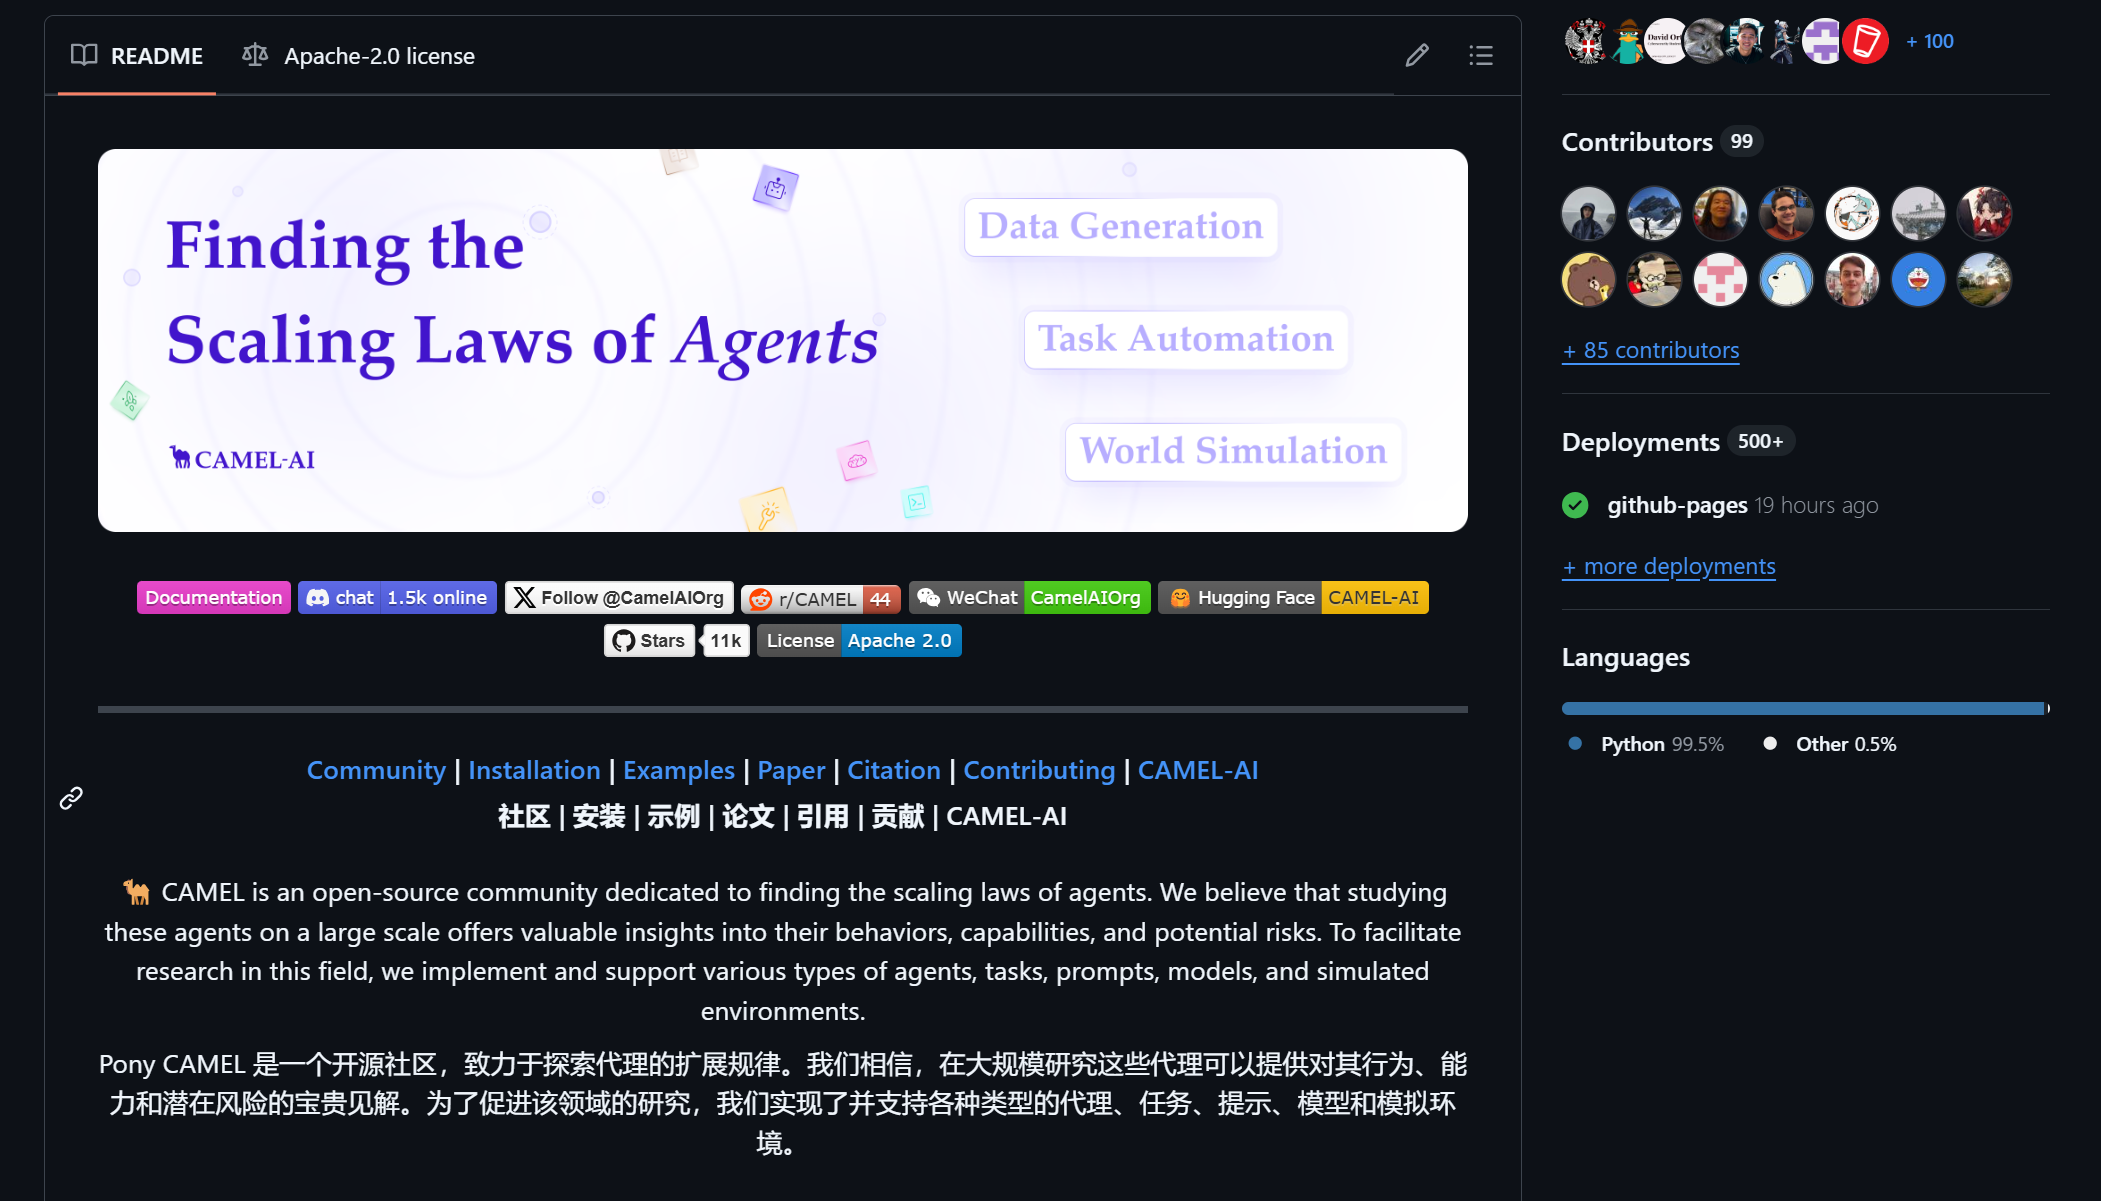Open the README outline list icon
This screenshot has width=2101, height=1201.
click(1480, 55)
